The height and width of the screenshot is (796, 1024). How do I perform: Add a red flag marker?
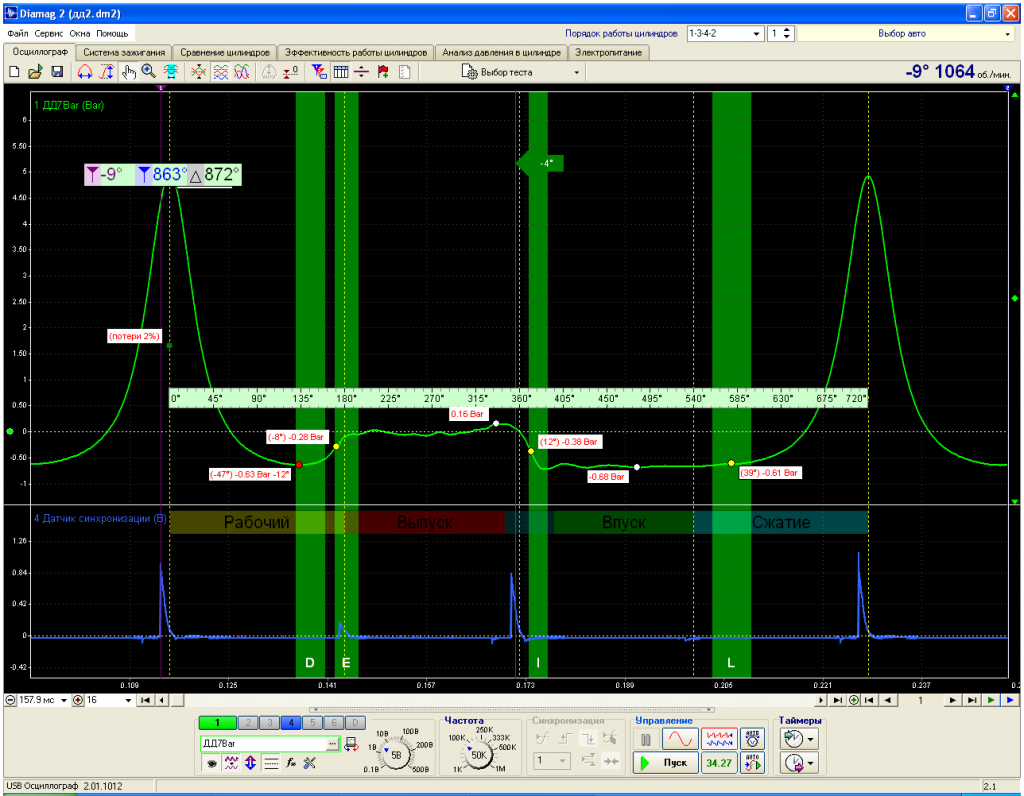383,72
